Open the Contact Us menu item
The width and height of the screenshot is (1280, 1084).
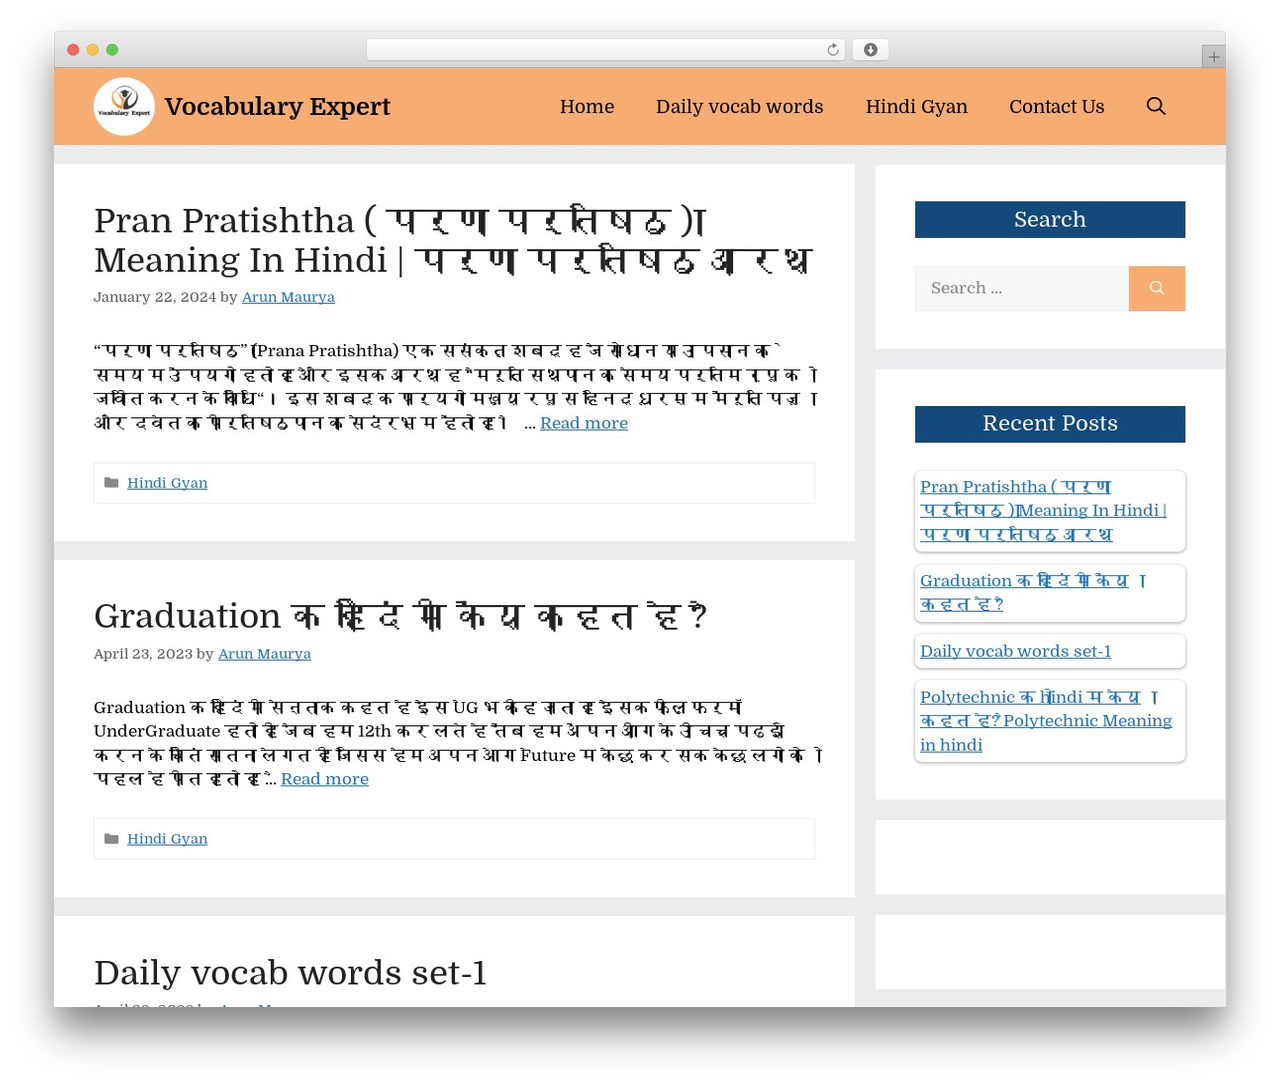(1056, 106)
